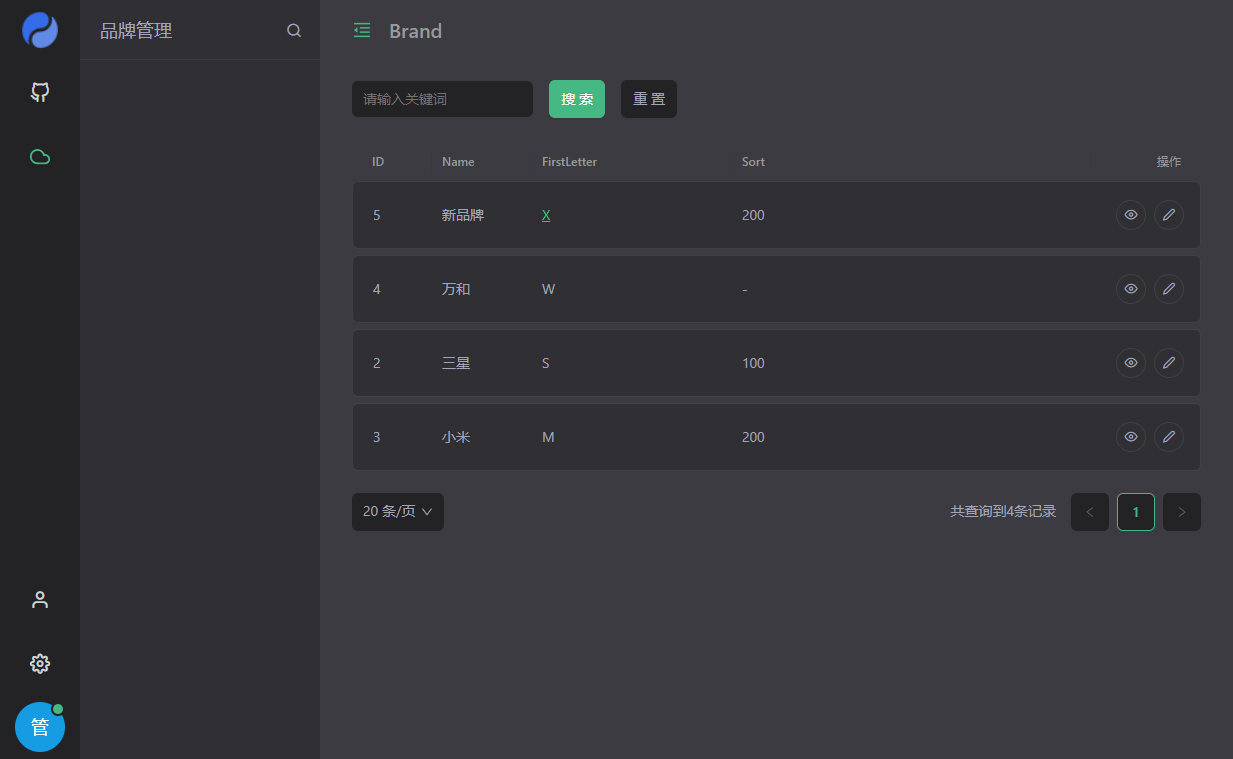Screen dimensions: 1233x759
Task: Click eye icon for 万和 row
Action: pyautogui.click(x=1130, y=289)
